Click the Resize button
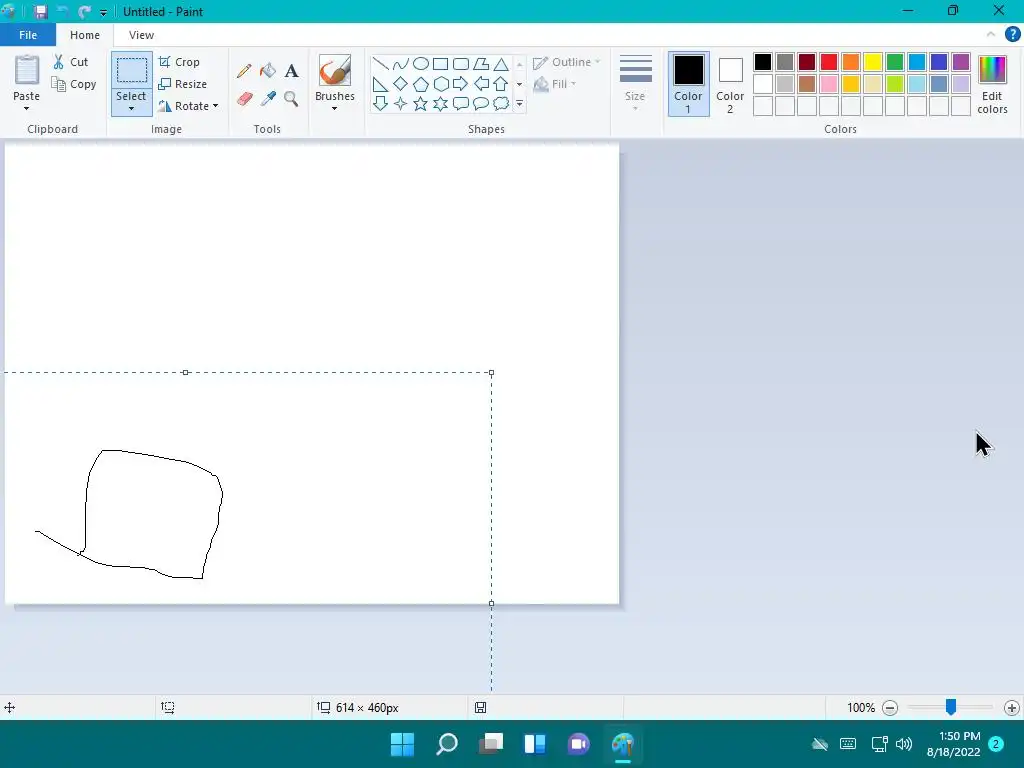This screenshot has width=1024, height=768. click(x=183, y=84)
